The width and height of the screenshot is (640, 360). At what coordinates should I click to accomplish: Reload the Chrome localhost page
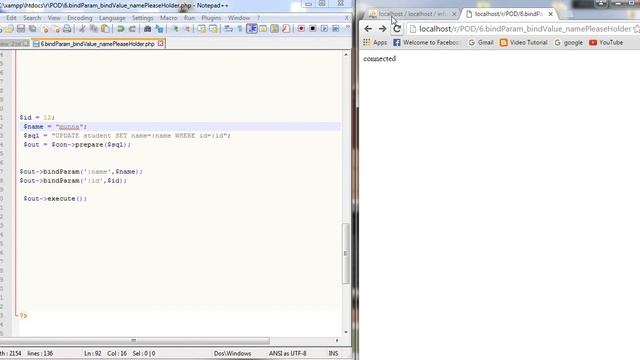pos(397,29)
